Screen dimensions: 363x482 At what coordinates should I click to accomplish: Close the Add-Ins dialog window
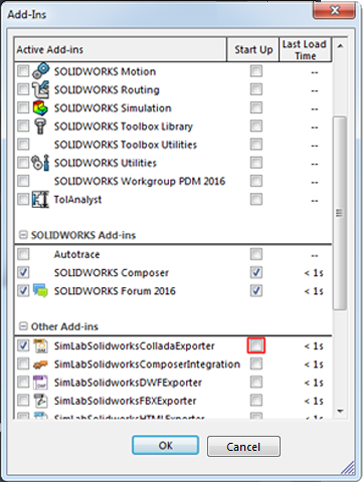(x=334, y=10)
